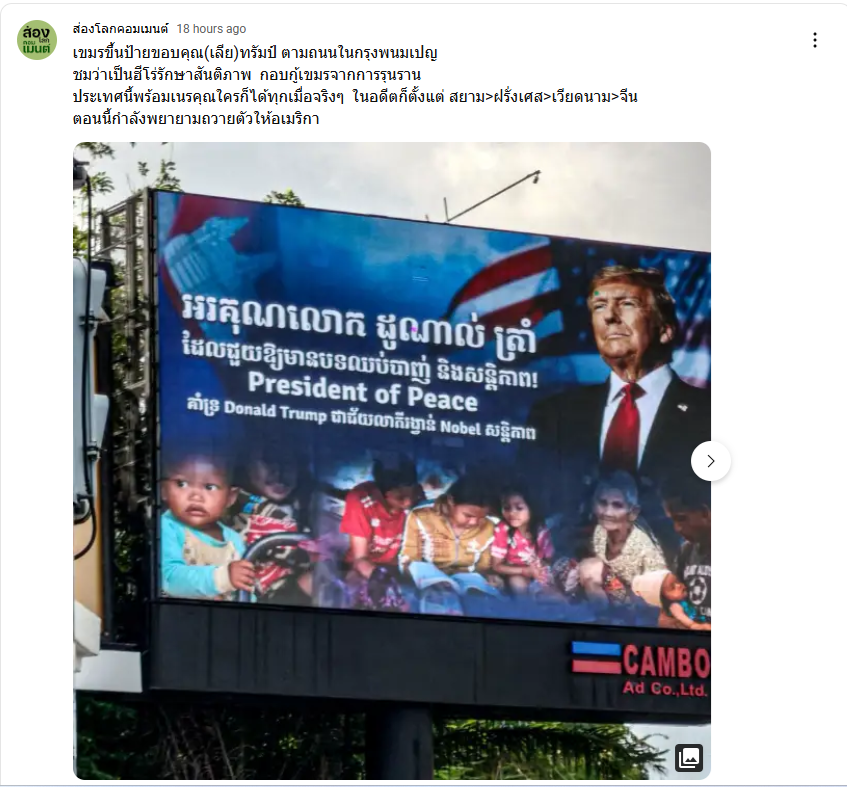Viewport: 847px width, 787px height.
Task: Show the next image with the arrow
Action: (x=710, y=461)
